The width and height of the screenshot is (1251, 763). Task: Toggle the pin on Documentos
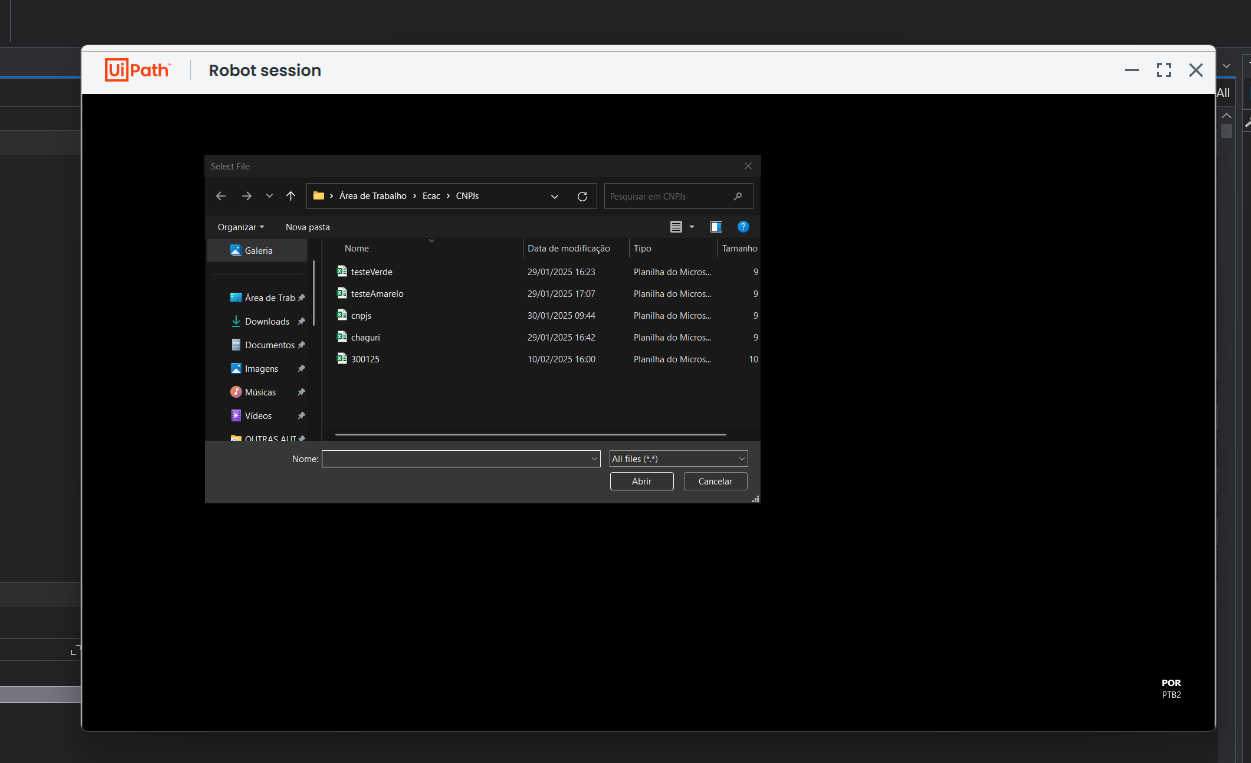tap(301, 345)
